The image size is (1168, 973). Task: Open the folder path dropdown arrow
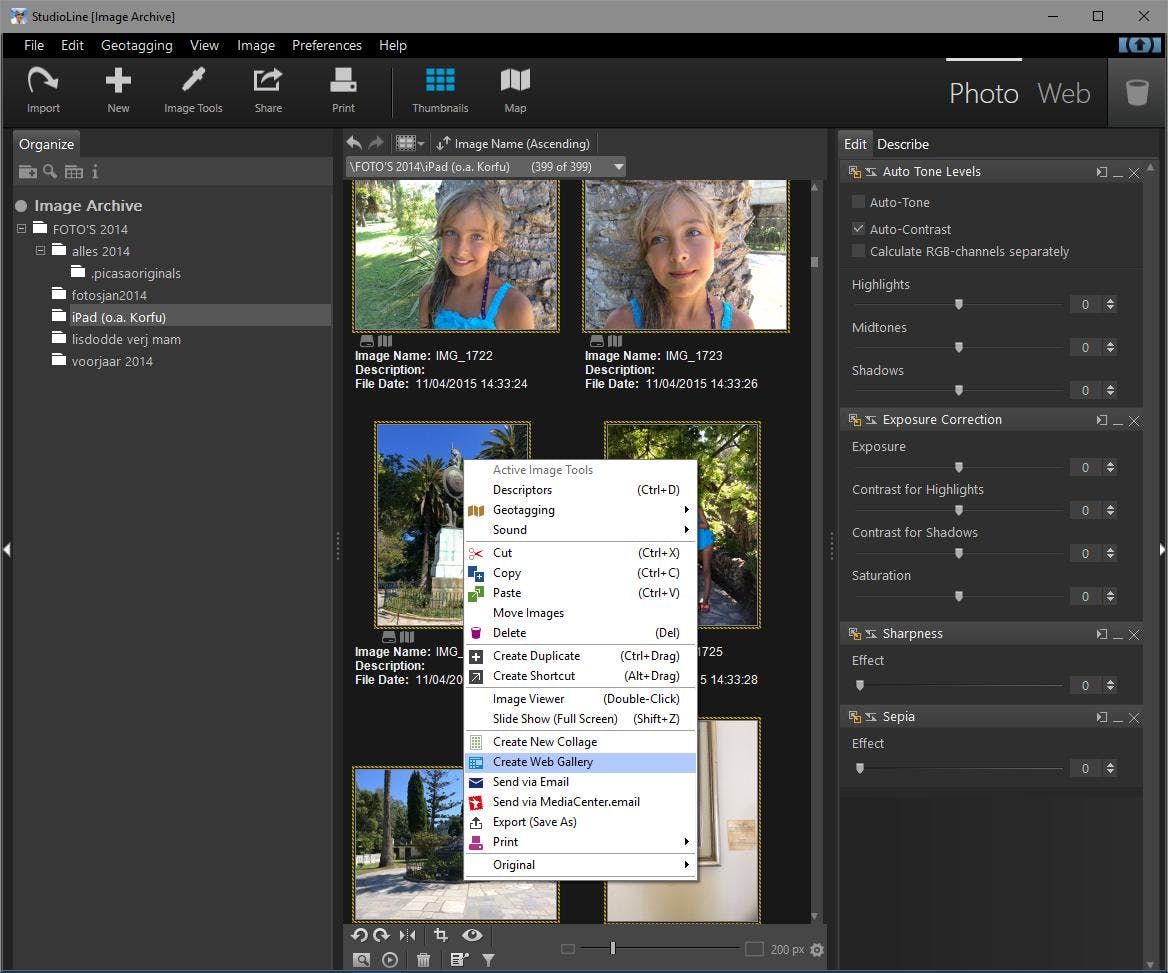(619, 167)
